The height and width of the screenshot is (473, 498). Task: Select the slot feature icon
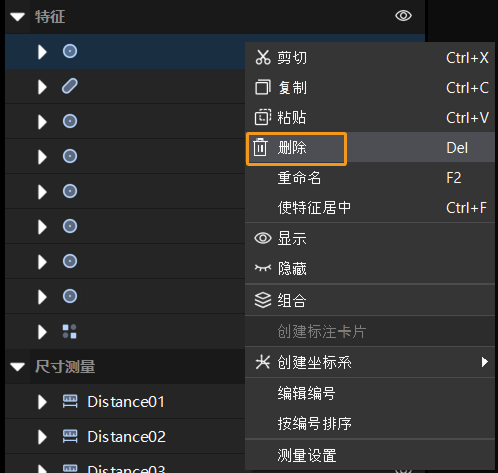pyautogui.click(x=70, y=86)
